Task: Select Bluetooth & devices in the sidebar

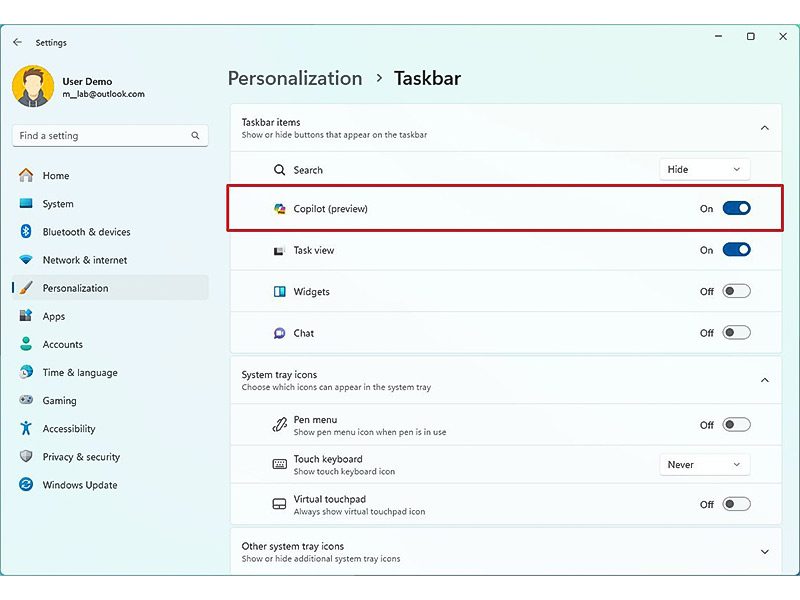Action: (x=87, y=232)
